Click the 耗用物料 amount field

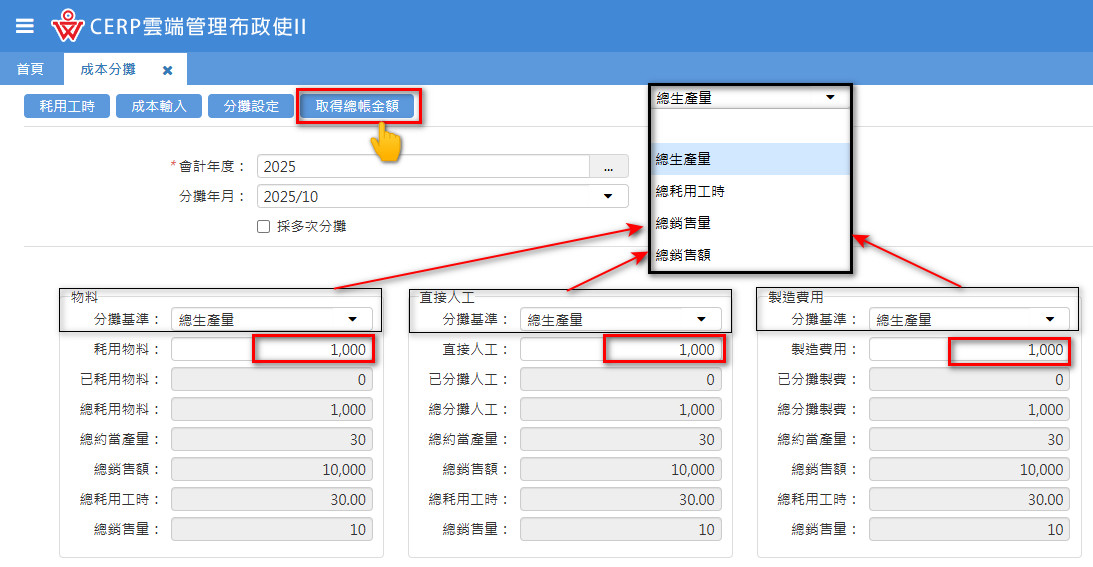point(272,350)
